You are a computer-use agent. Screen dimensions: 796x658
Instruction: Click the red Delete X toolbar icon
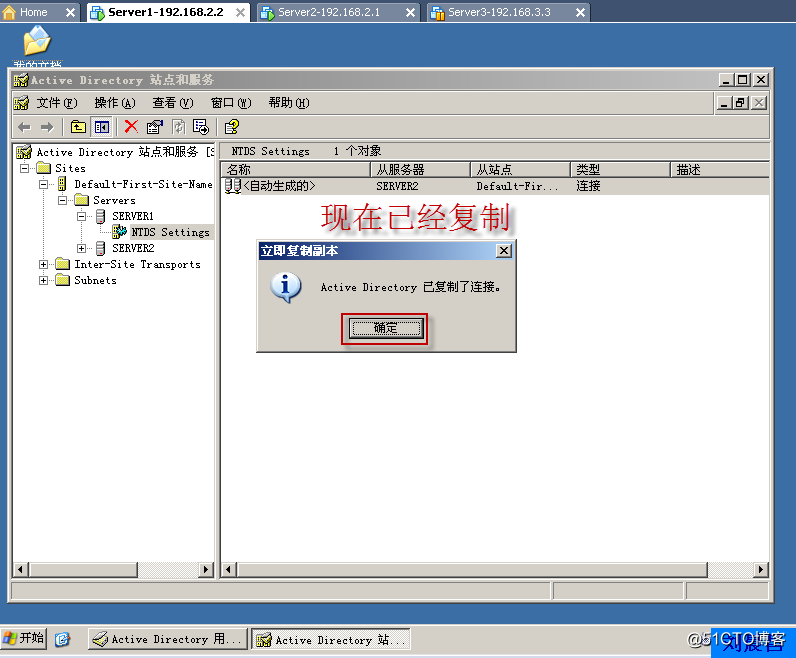[x=131, y=126]
